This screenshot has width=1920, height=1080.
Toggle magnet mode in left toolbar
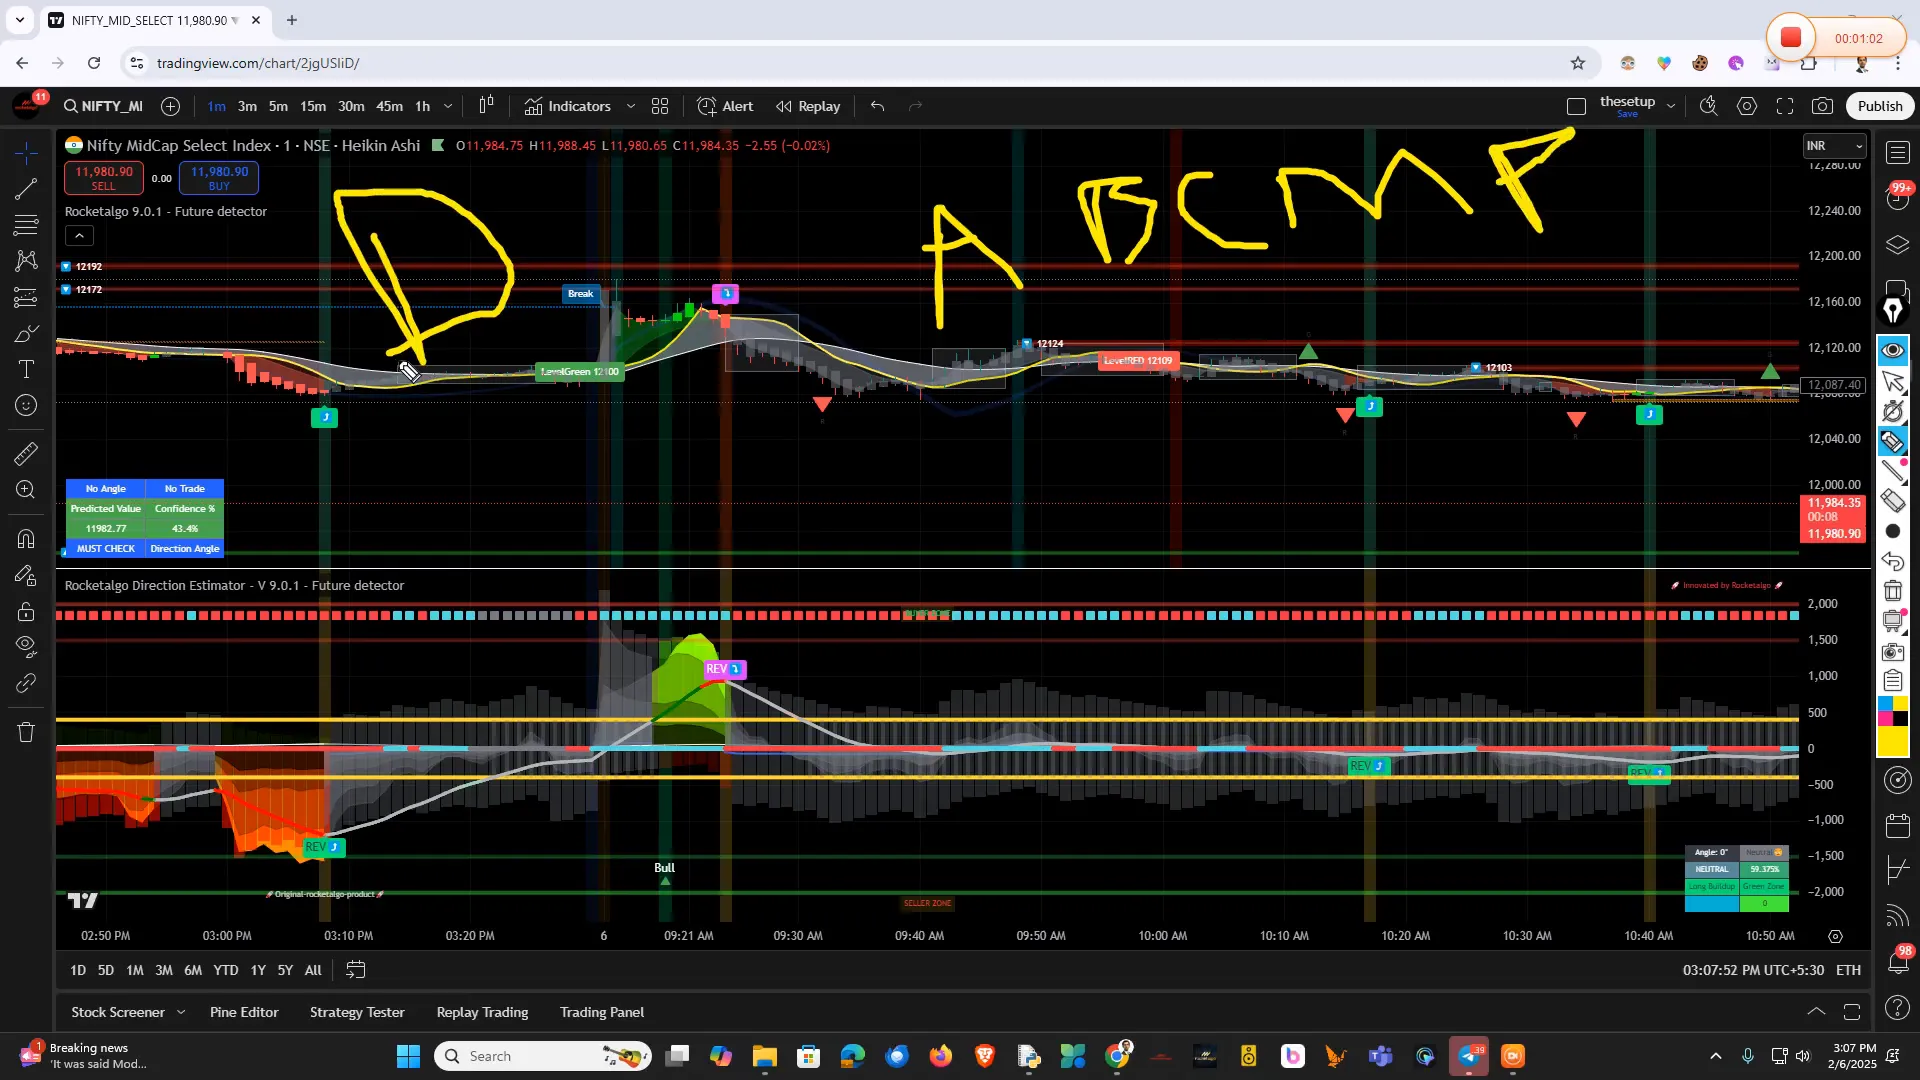click(26, 539)
